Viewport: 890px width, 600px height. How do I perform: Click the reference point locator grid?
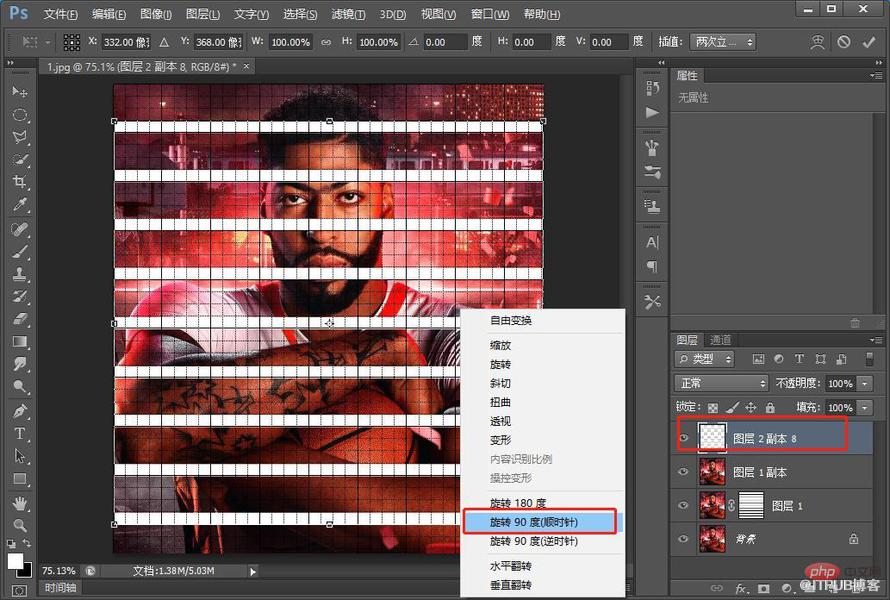click(x=72, y=42)
